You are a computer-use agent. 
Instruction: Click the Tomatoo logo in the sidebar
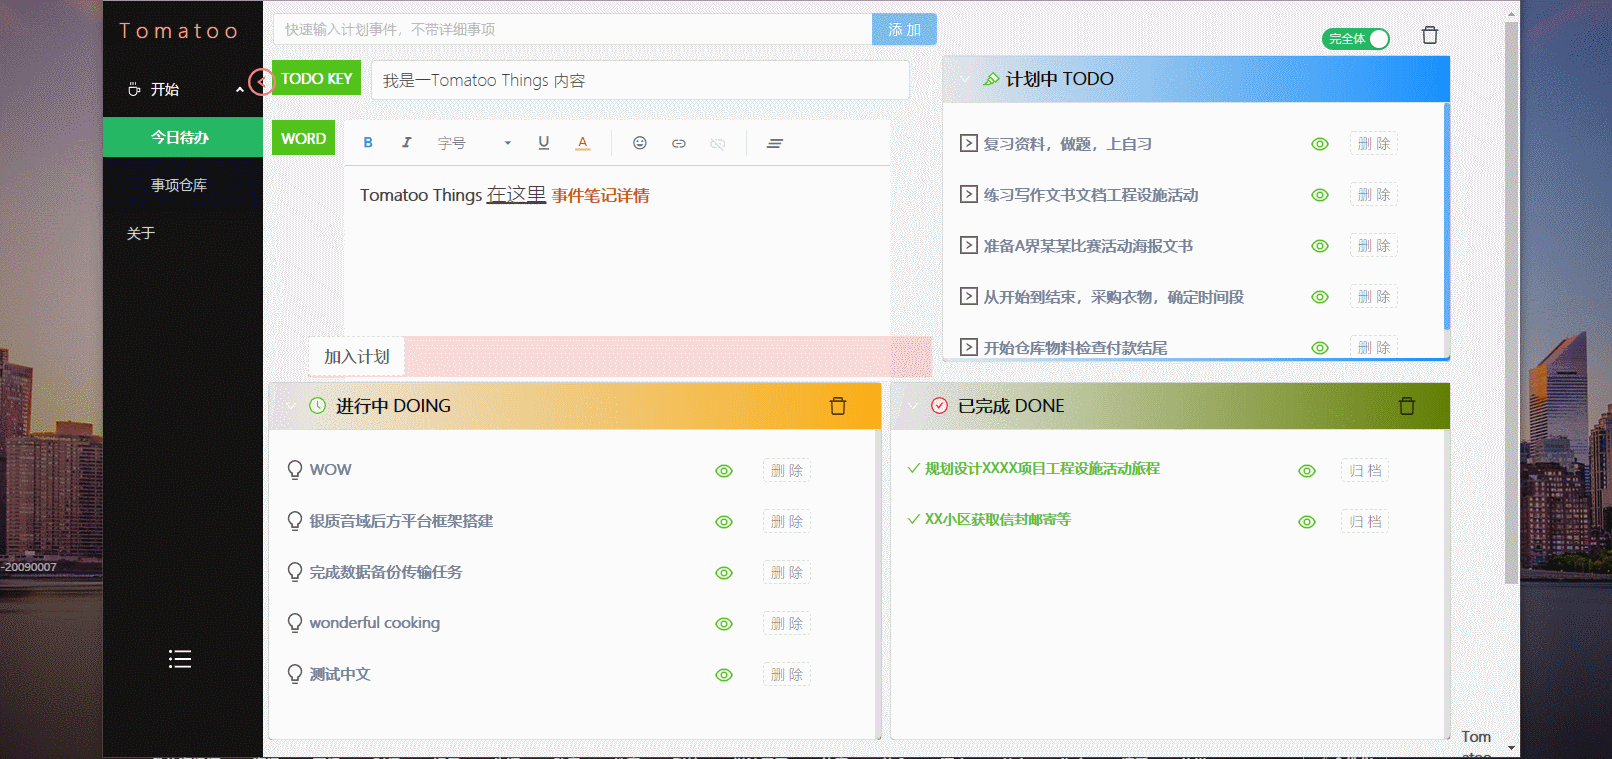tap(179, 31)
